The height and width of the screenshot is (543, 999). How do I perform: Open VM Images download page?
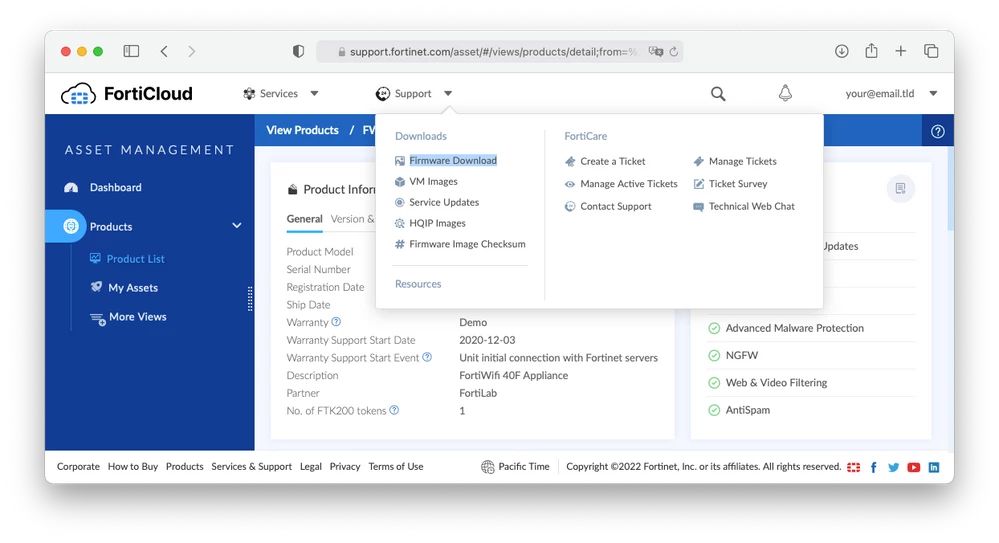click(433, 182)
